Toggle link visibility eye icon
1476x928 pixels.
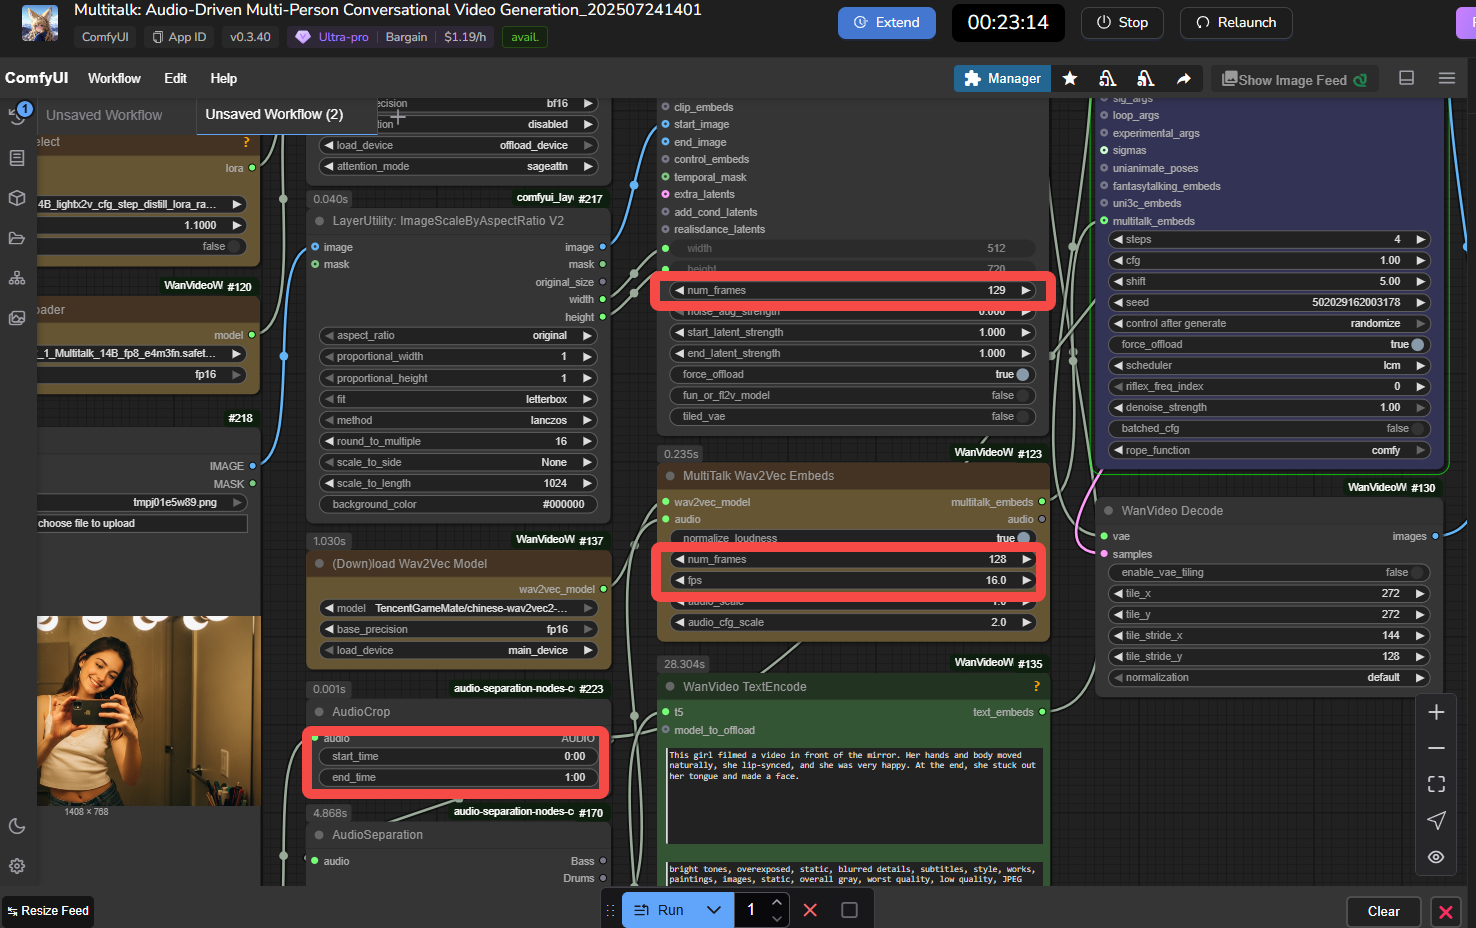pos(1436,857)
